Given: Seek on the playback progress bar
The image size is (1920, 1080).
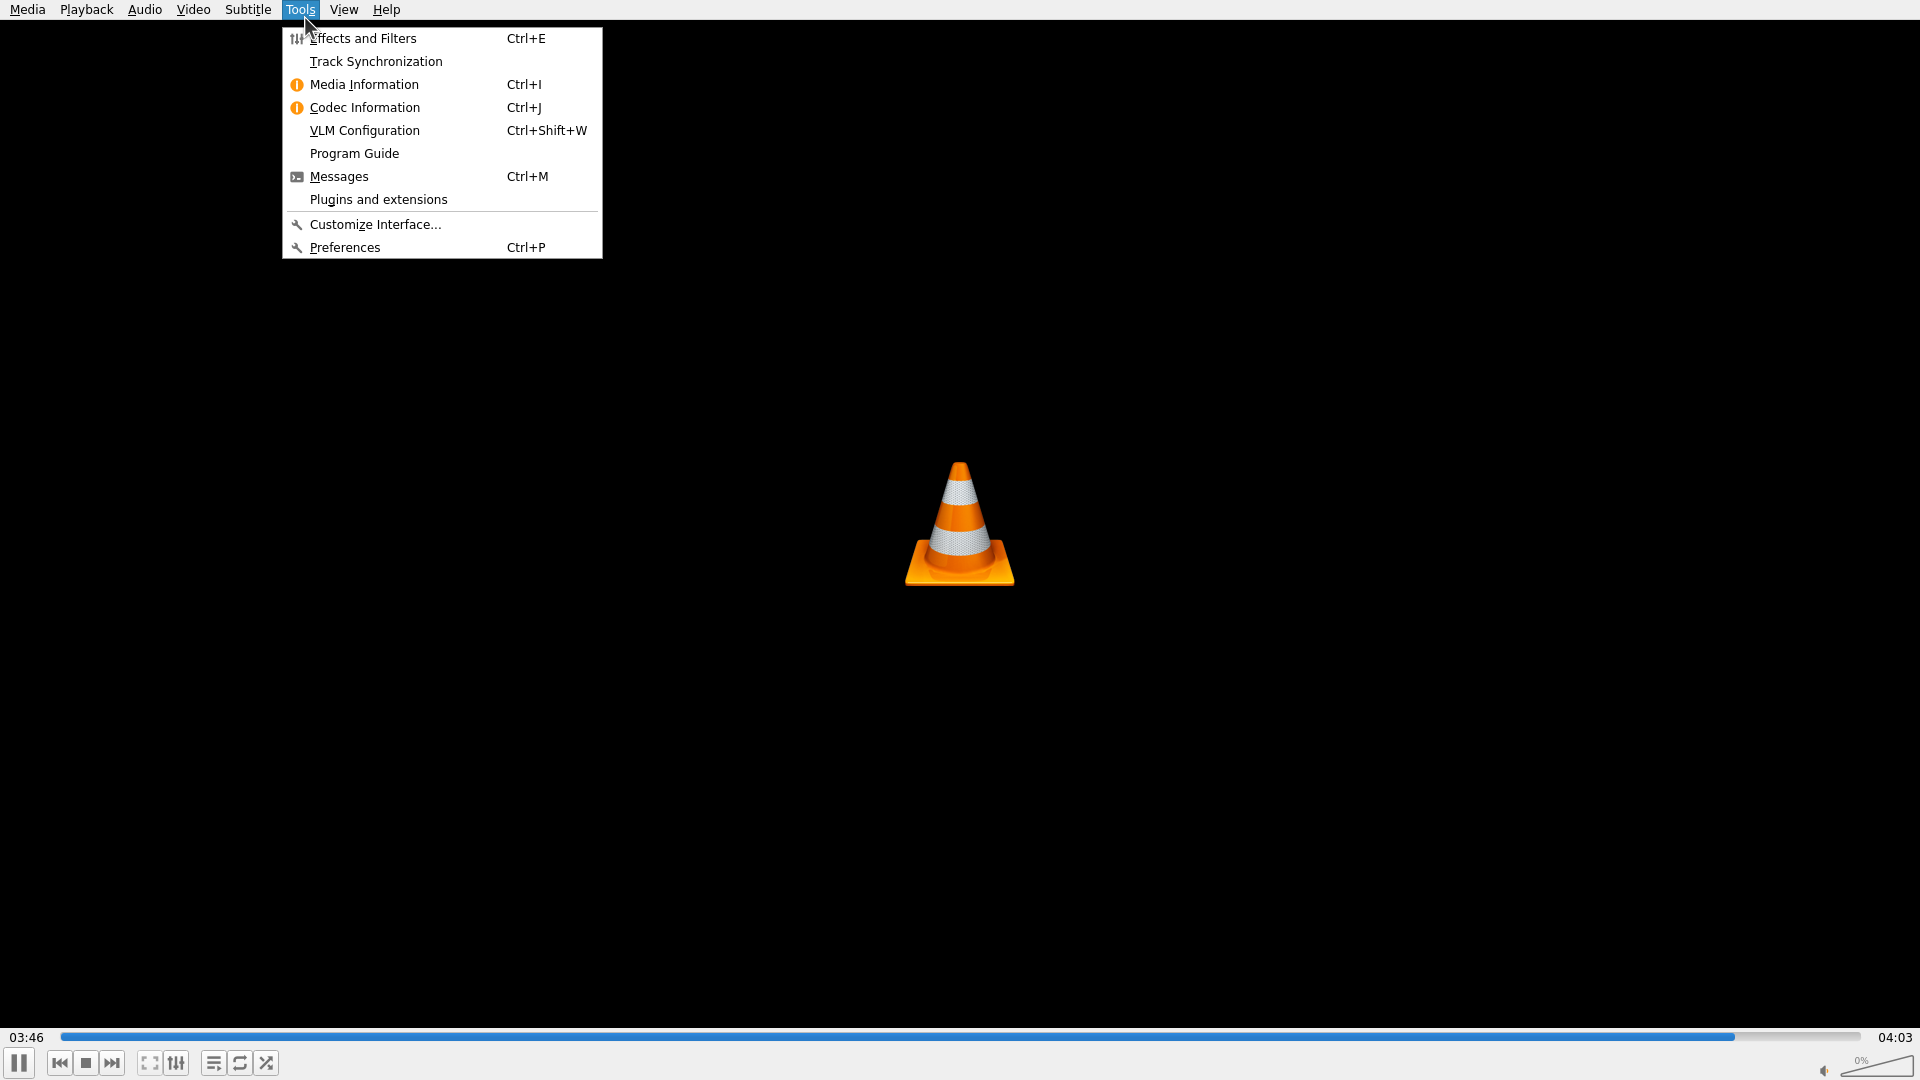Looking at the screenshot, I should 960,1037.
